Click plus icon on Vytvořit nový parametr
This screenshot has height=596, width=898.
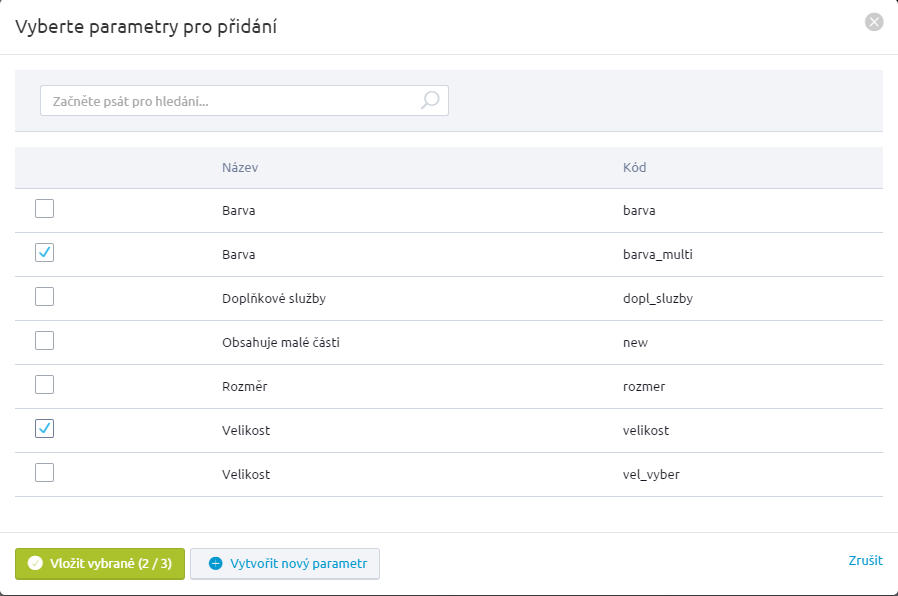[x=215, y=563]
